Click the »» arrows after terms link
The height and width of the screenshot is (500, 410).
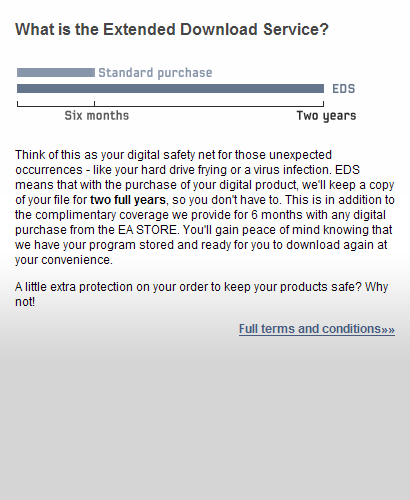point(388,330)
